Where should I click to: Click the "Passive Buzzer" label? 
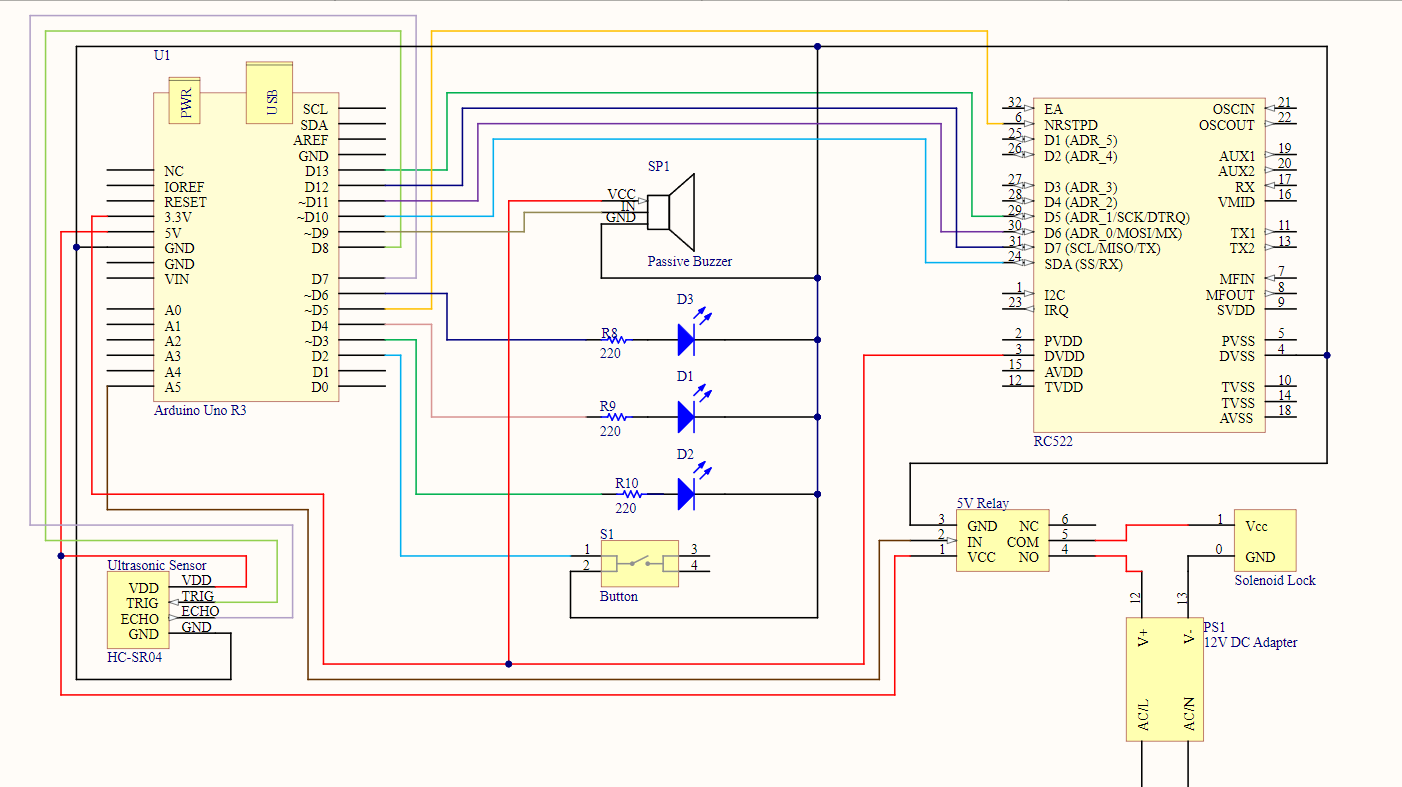(x=689, y=261)
